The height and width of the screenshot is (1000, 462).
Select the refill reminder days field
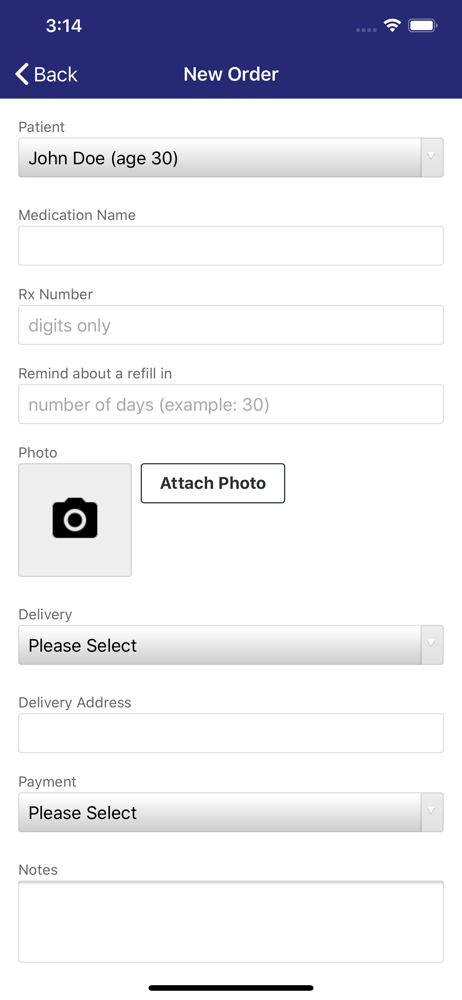pos(231,404)
